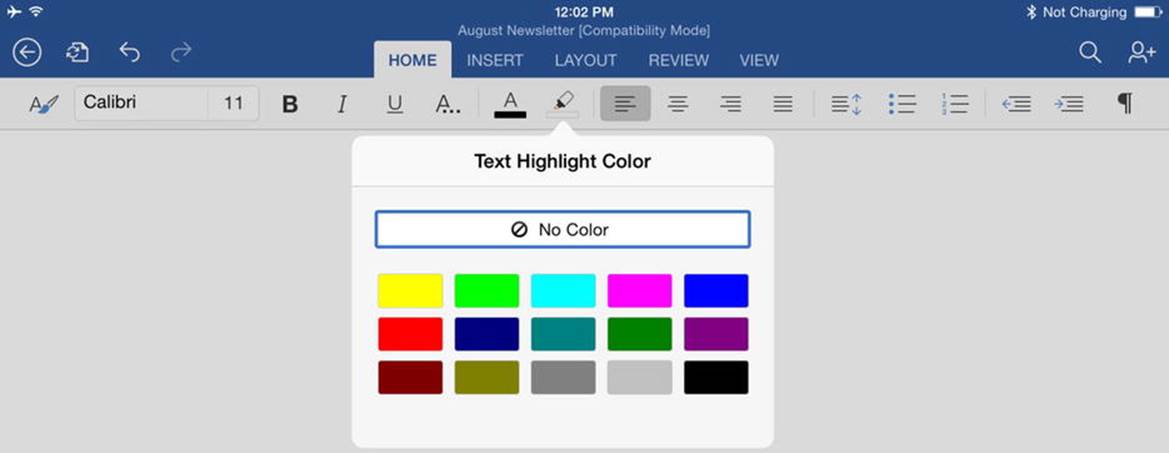Open the search magnifier

pos(1090,52)
